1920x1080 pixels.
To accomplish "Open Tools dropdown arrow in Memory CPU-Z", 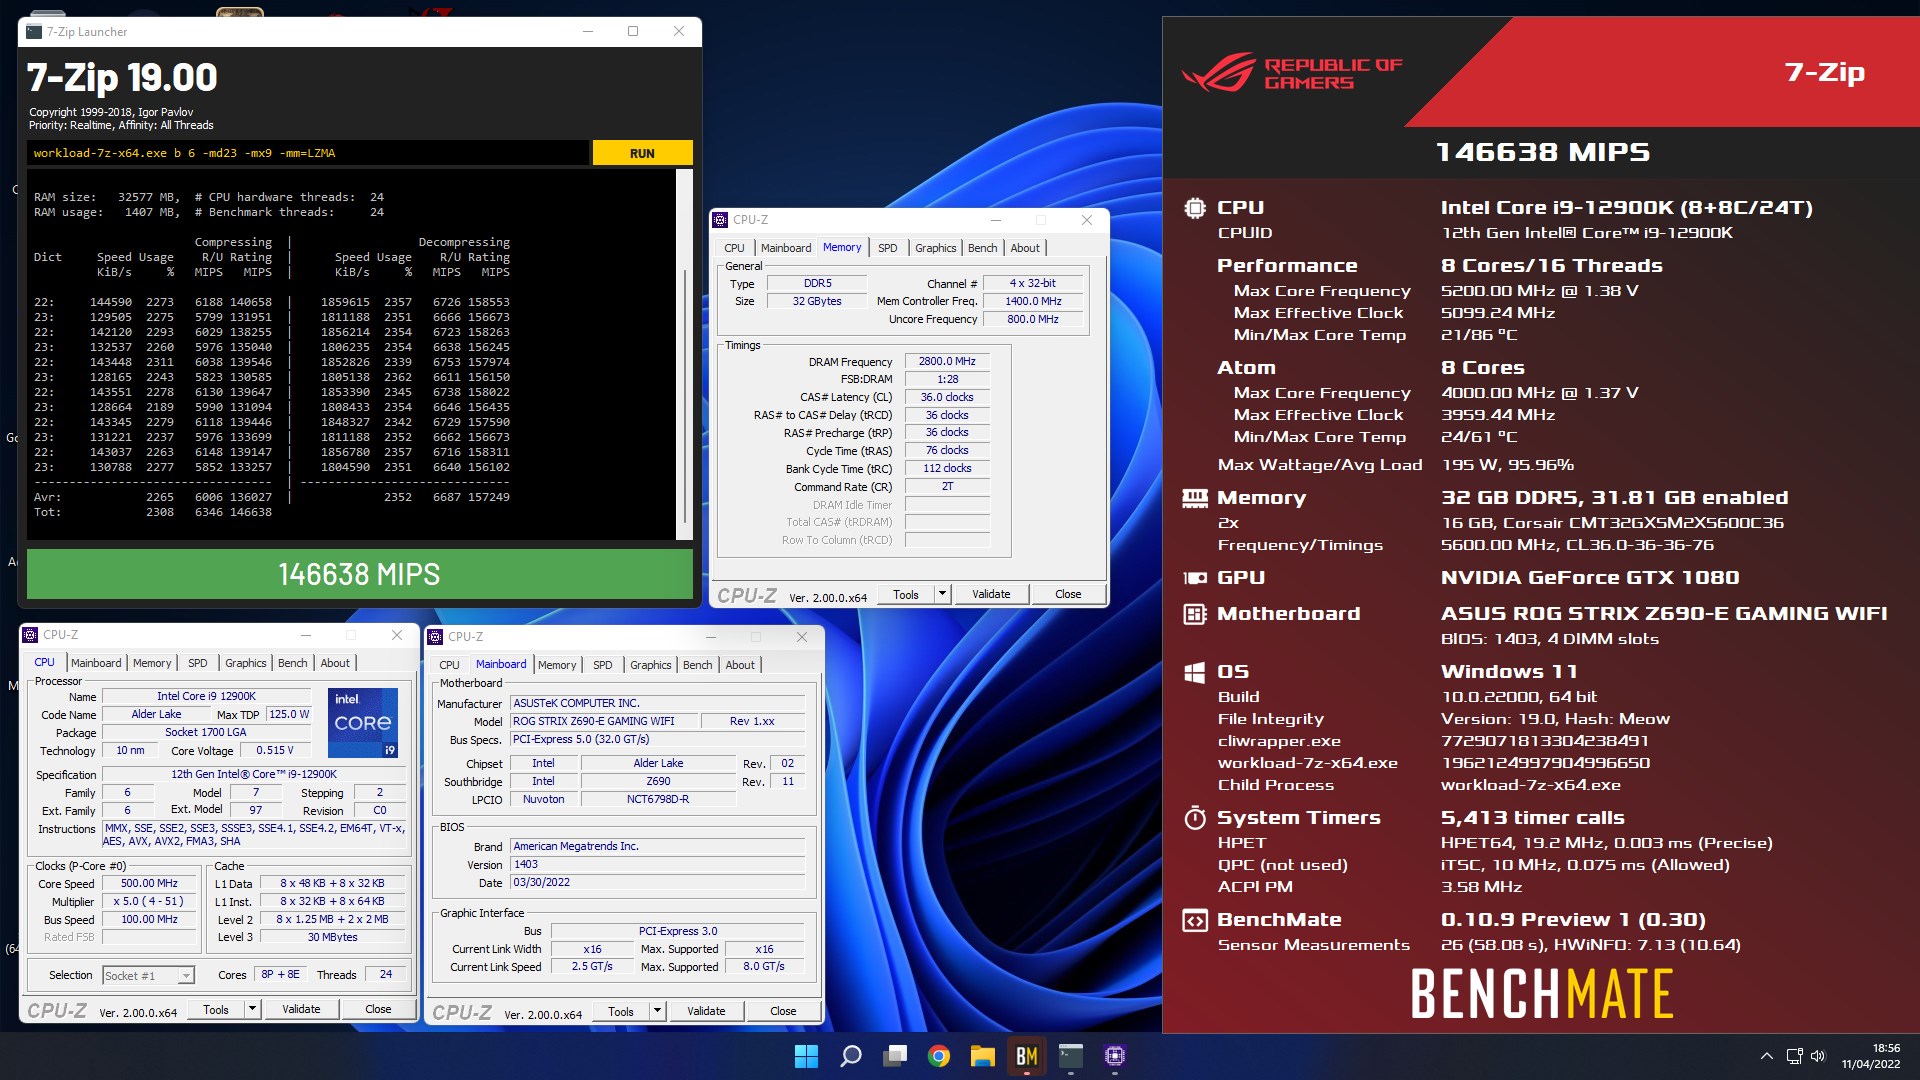I will [941, 594].
